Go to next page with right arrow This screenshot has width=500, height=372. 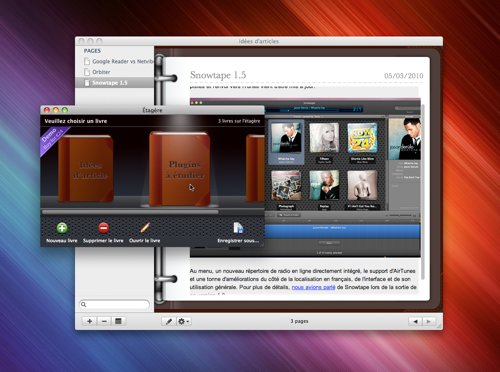429,321
